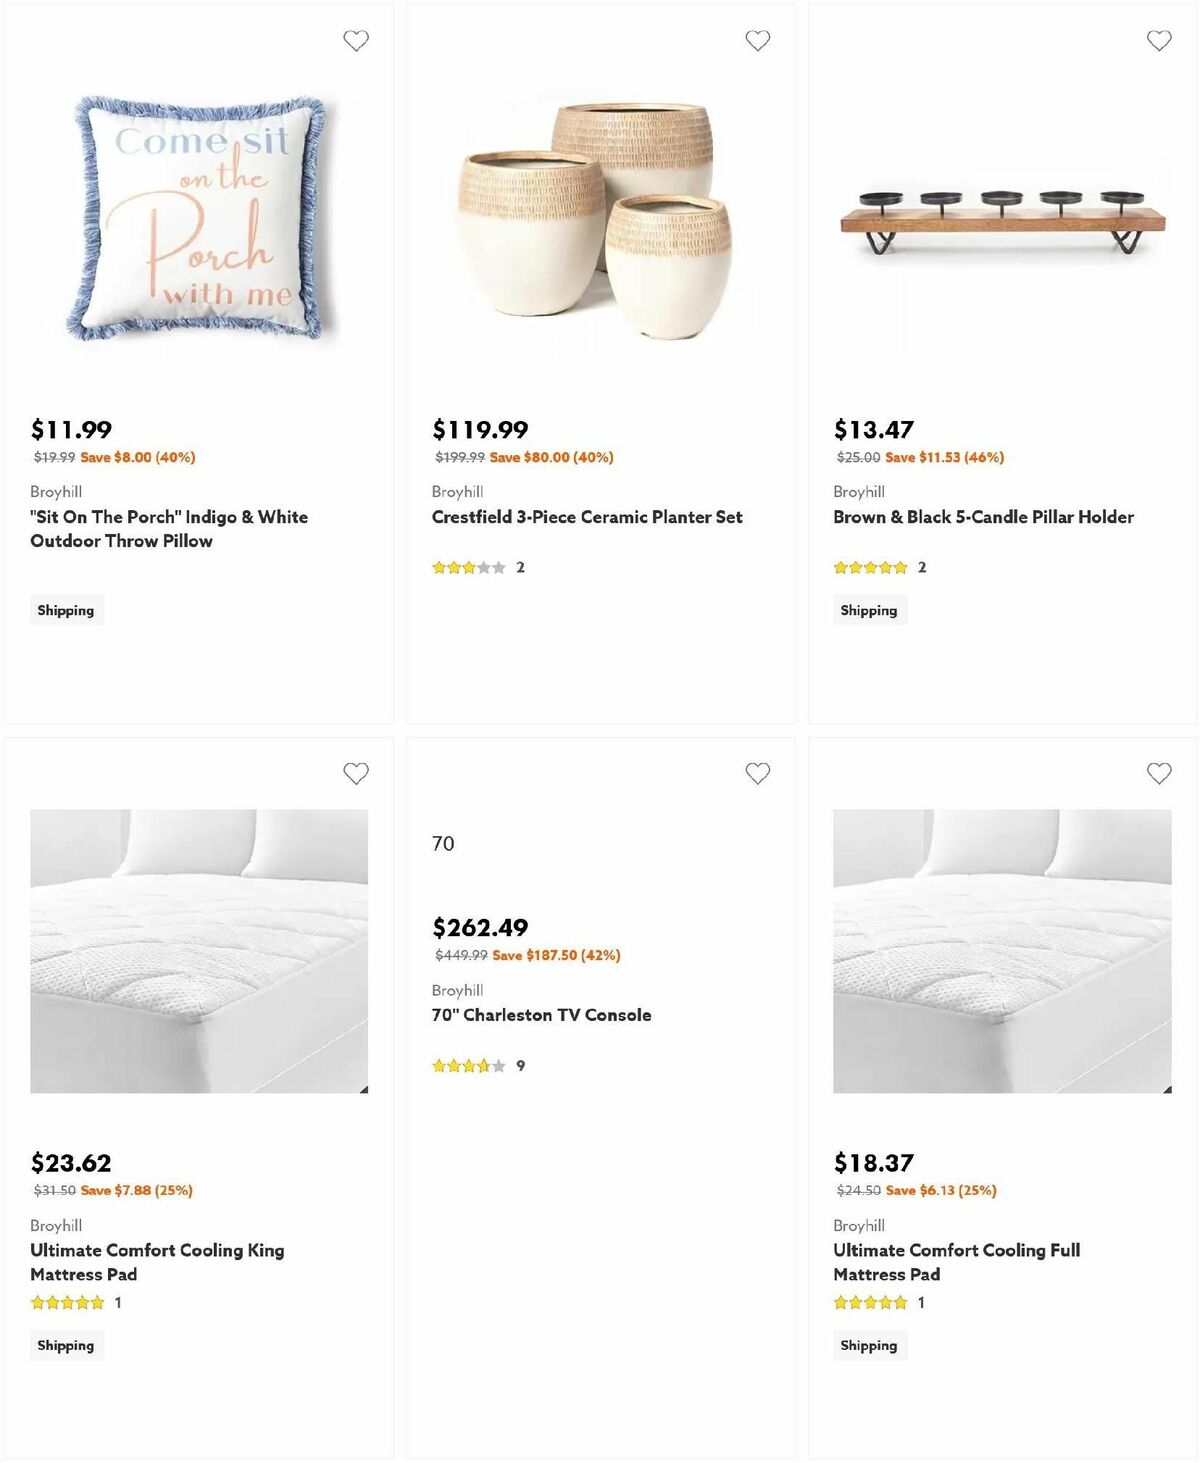The height and width of the screenshot is (1463, 1200).
Task: Open "Sit On The Porch" throw pillow details
Action: pyautogui.click(x=167, y=528)
